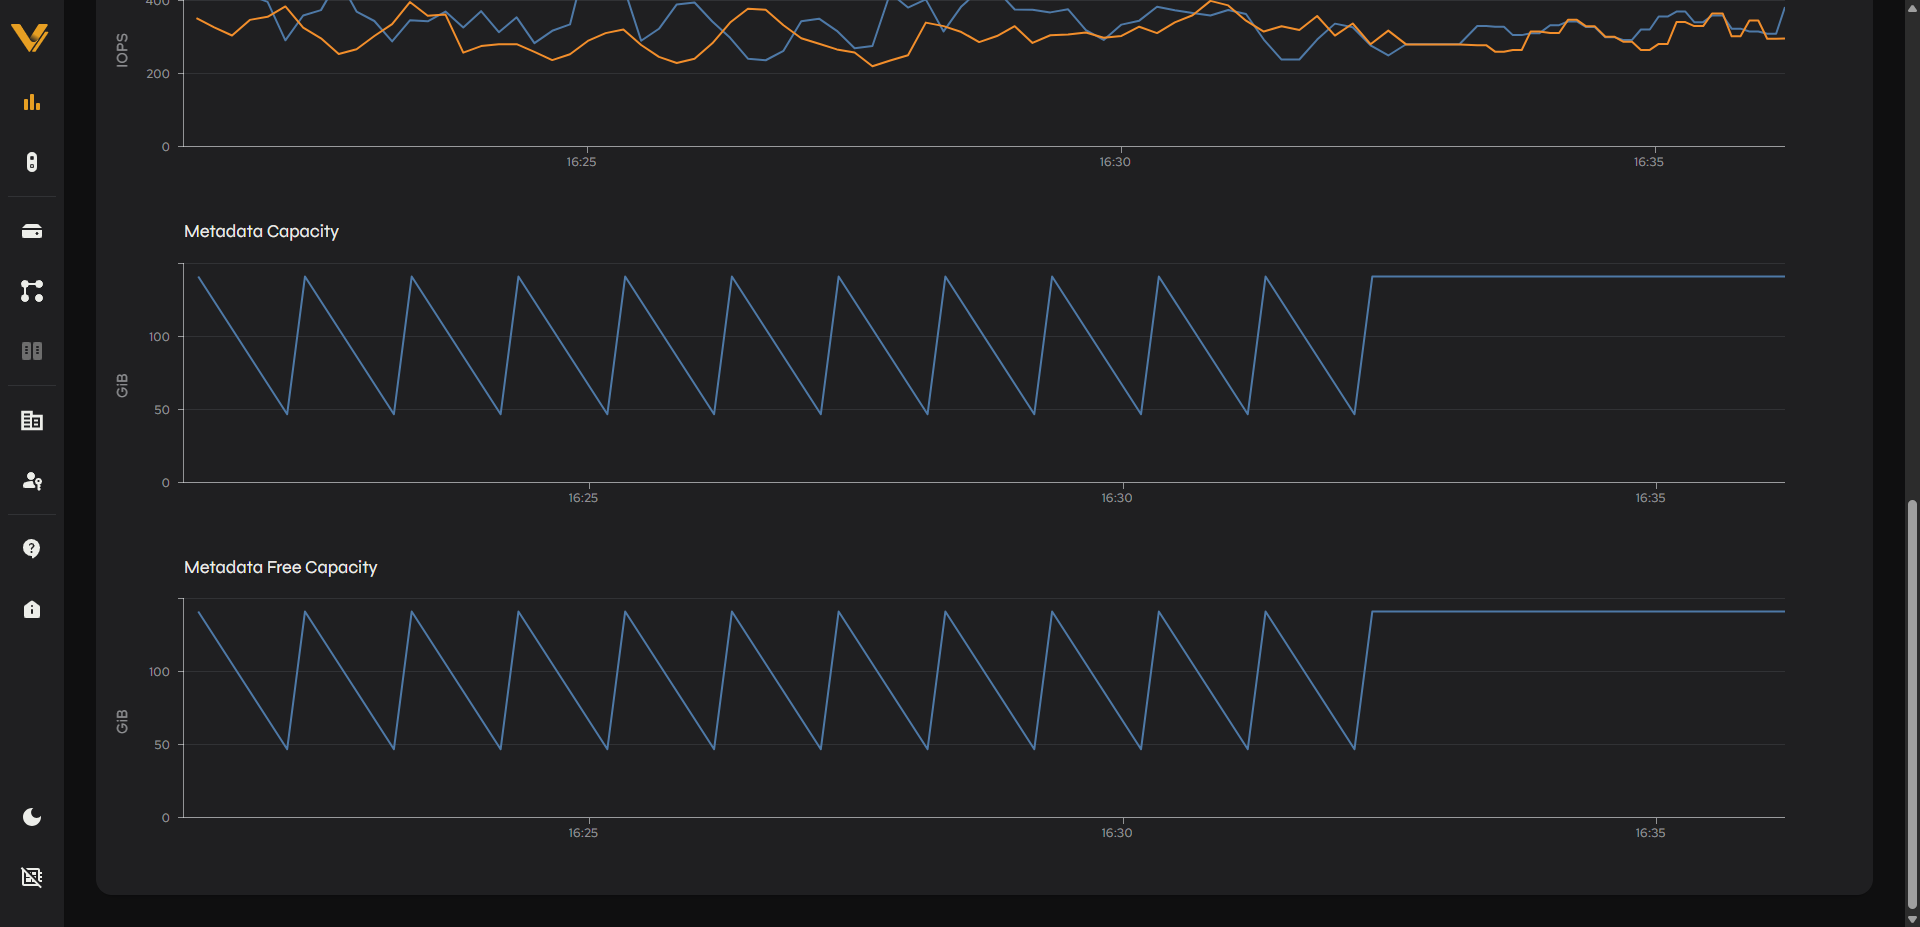Click the Metadata Free Capacity chart title
Screen dimensions: 1920x927
tap(280, 567)
